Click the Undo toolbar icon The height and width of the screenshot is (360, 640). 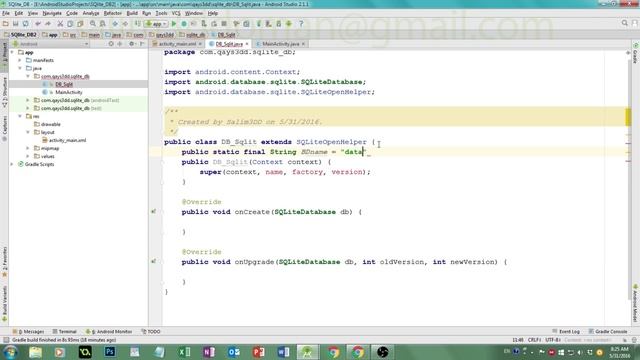(38, 24)
